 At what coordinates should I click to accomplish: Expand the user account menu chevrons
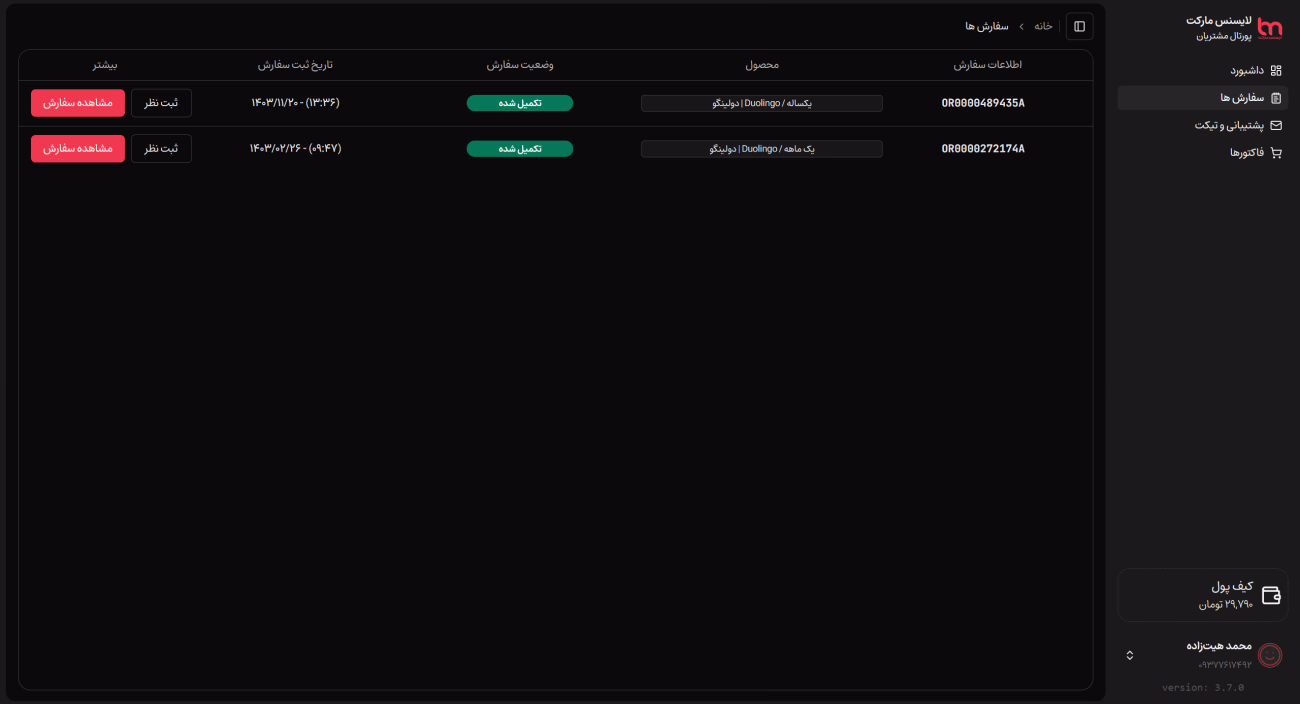coord(1130,655)
